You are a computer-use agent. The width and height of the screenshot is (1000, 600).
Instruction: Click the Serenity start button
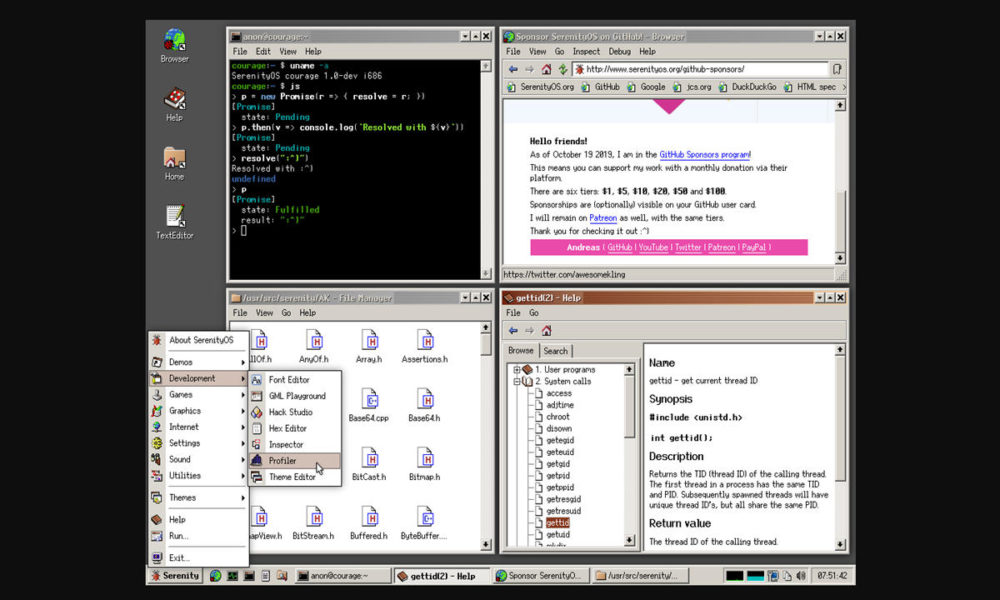[x=175, y=575]
